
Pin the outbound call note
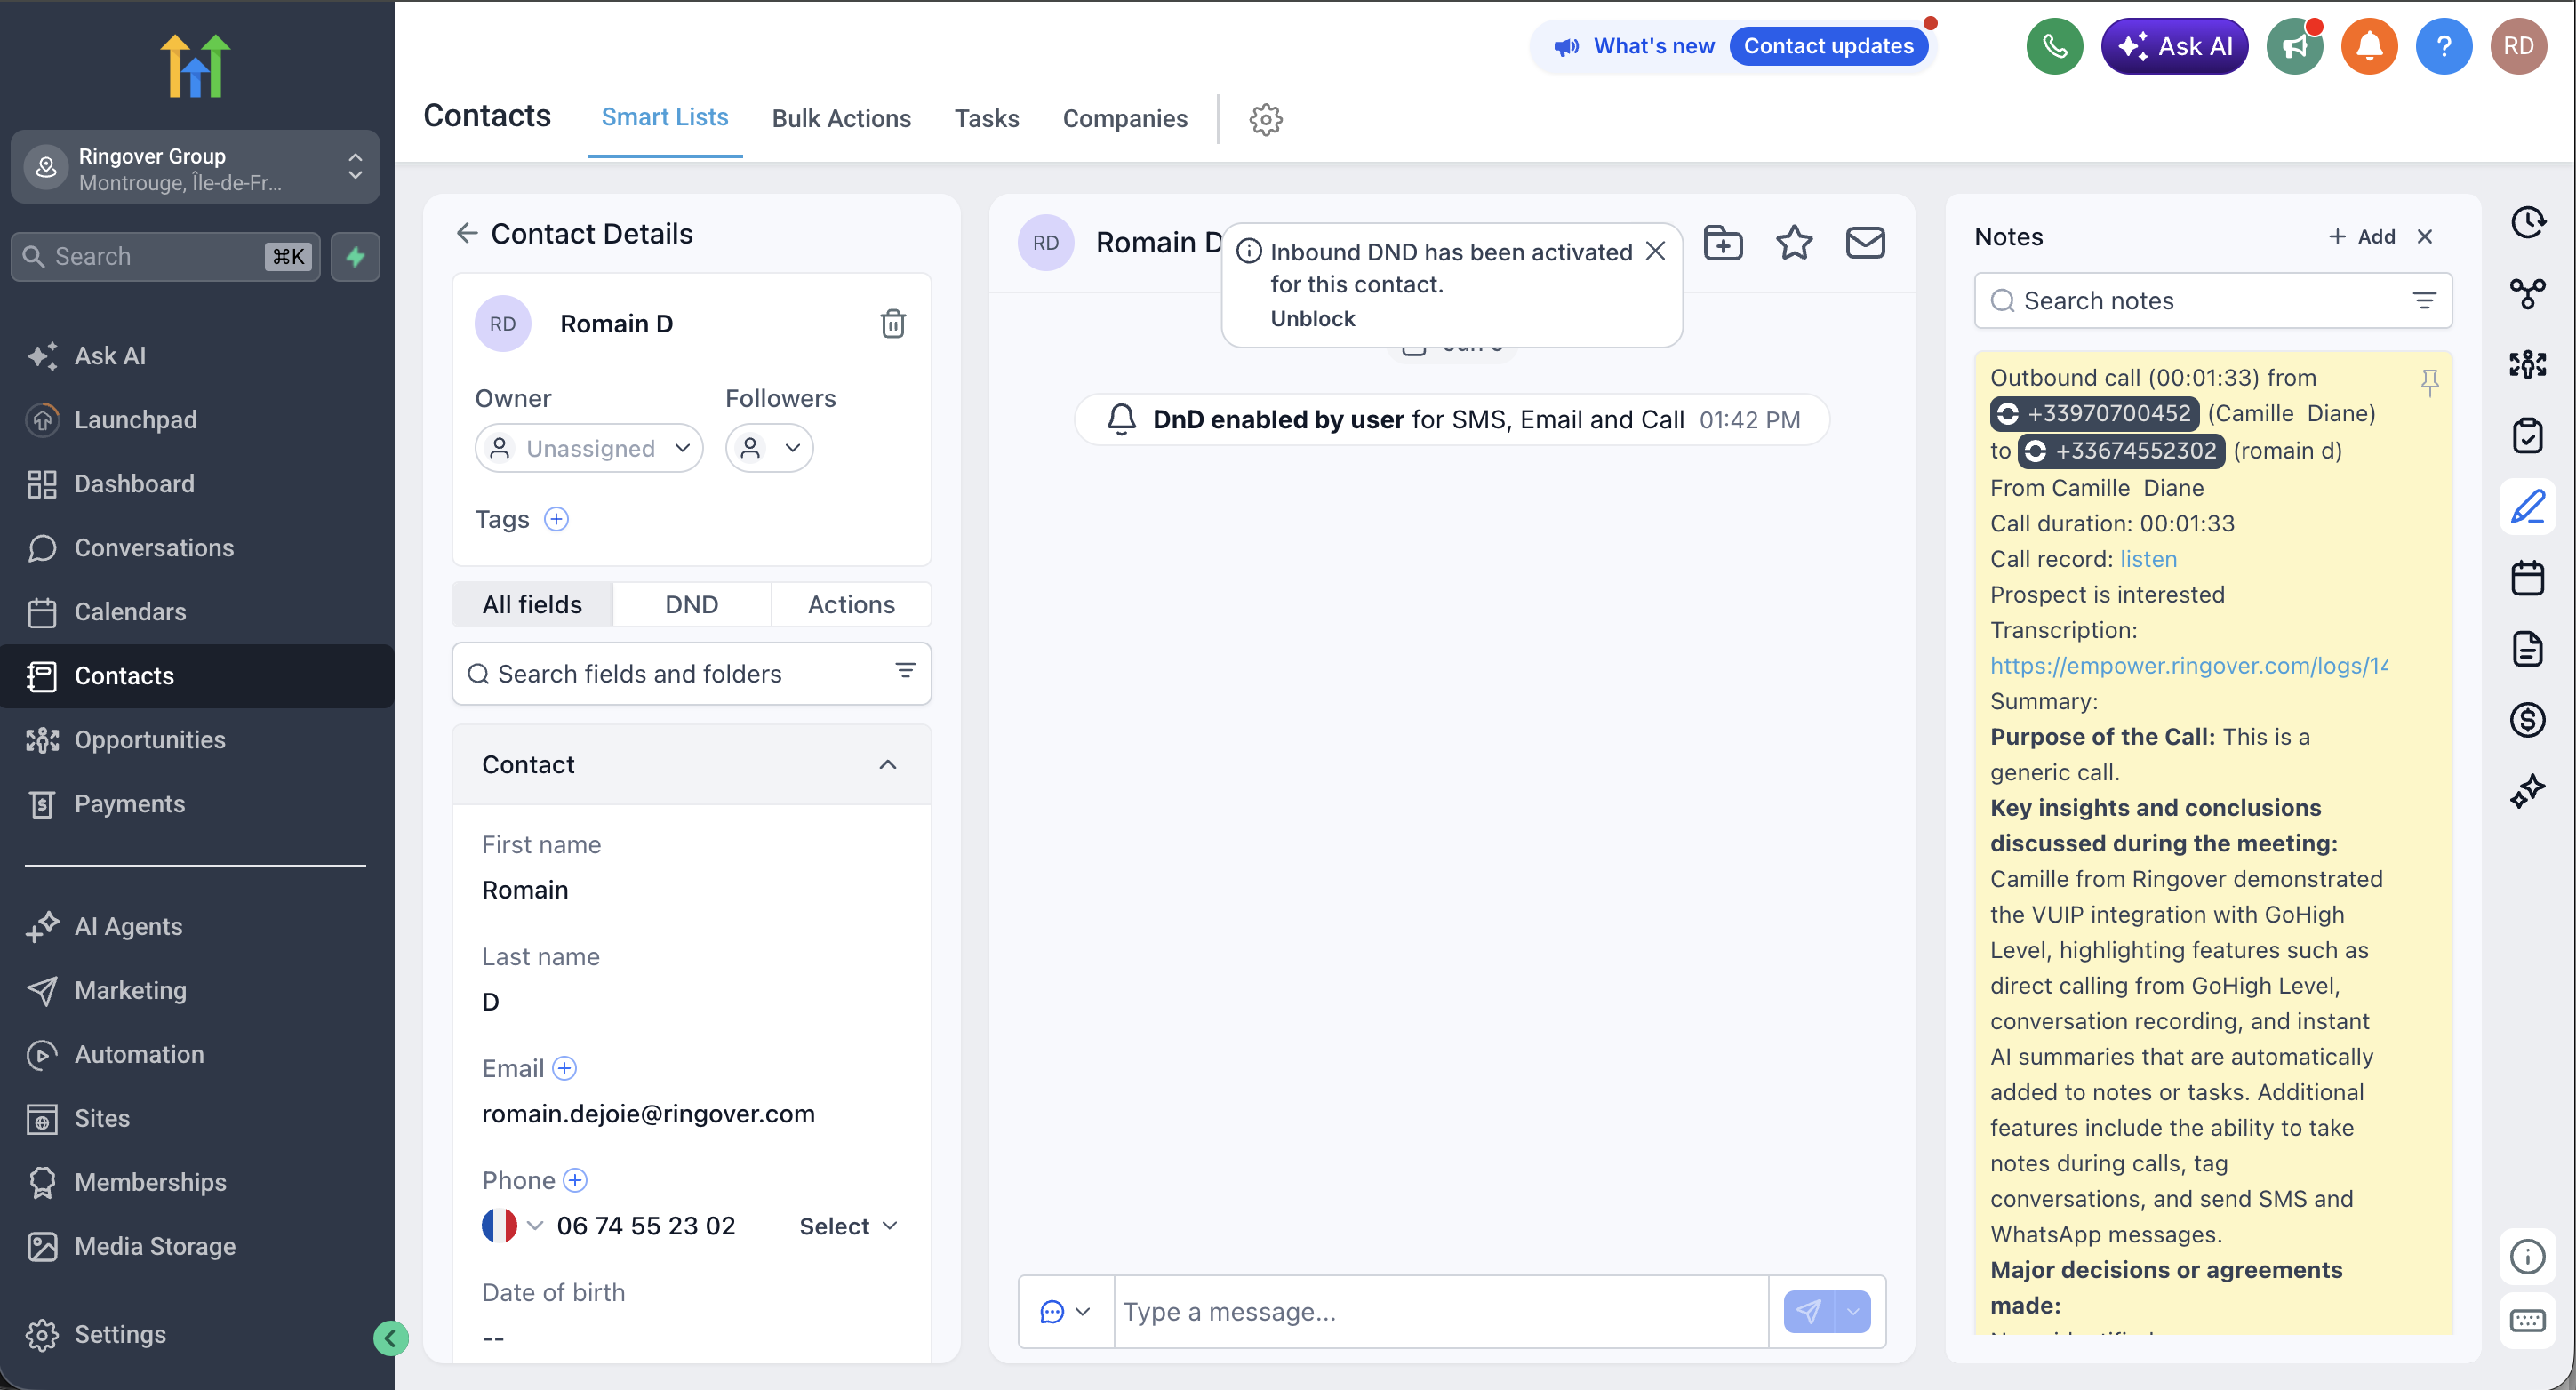pos(2429,382)
